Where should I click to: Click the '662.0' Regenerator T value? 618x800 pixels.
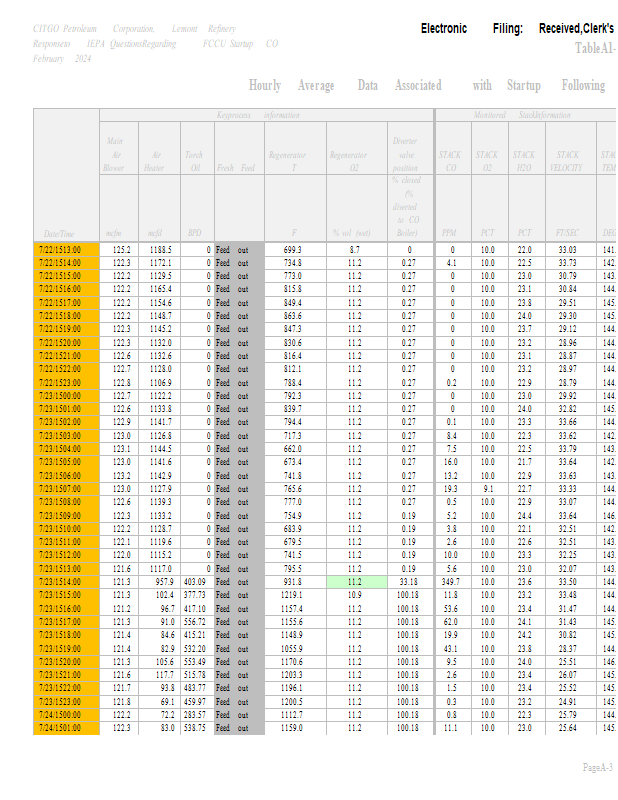pos(293,449)
